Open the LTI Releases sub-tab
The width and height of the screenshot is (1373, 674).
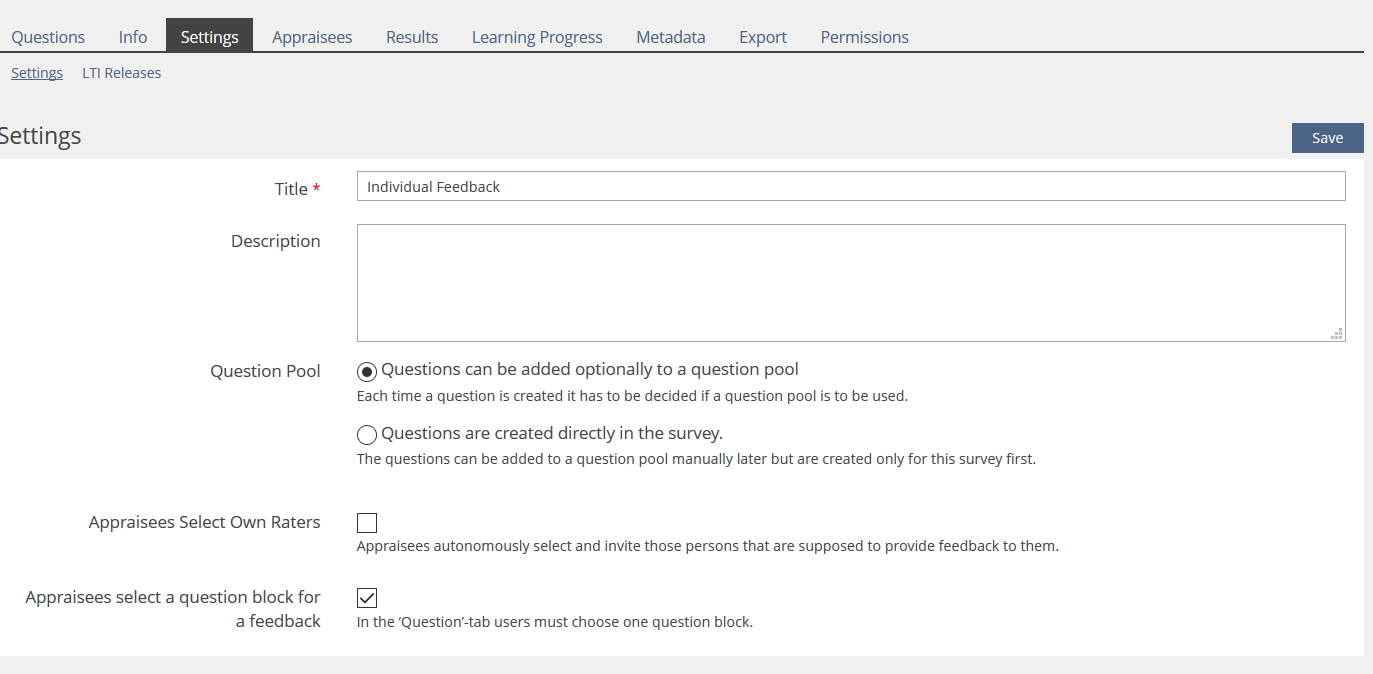pyautogui.click(x=121, y=73)
